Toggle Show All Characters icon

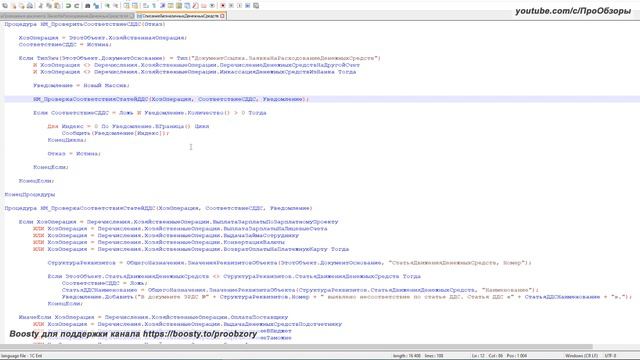coord(154,6)
